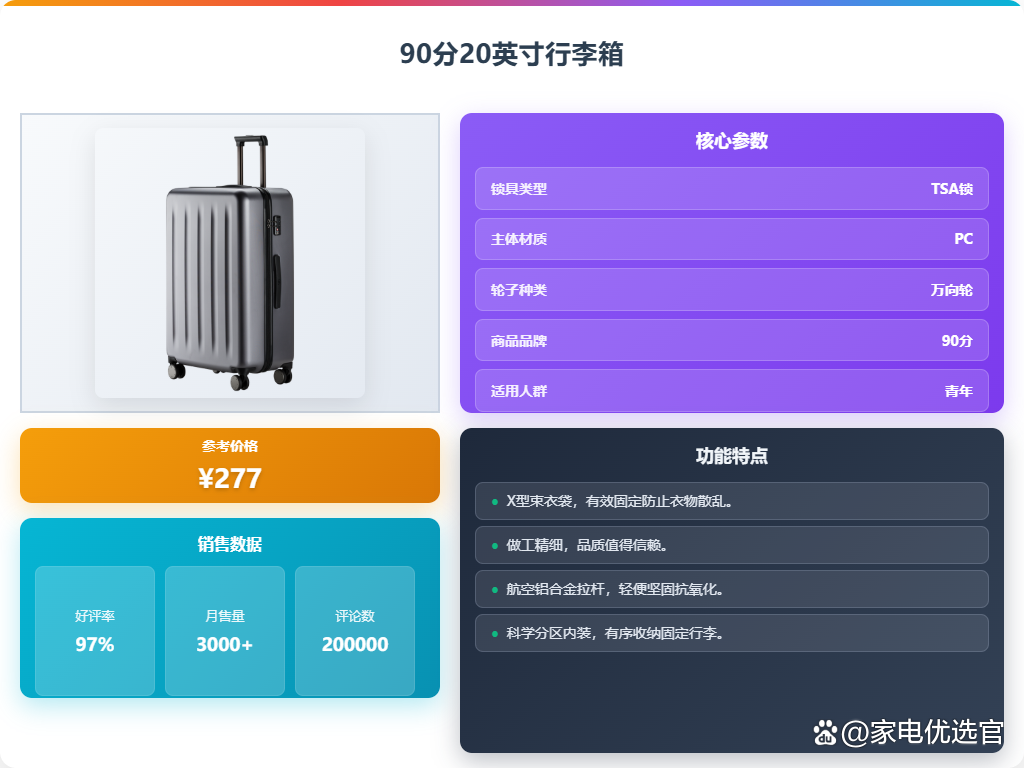
Task: Select the 主体材质 PC row
Action: pyautogui.click(x=731, y=239)
